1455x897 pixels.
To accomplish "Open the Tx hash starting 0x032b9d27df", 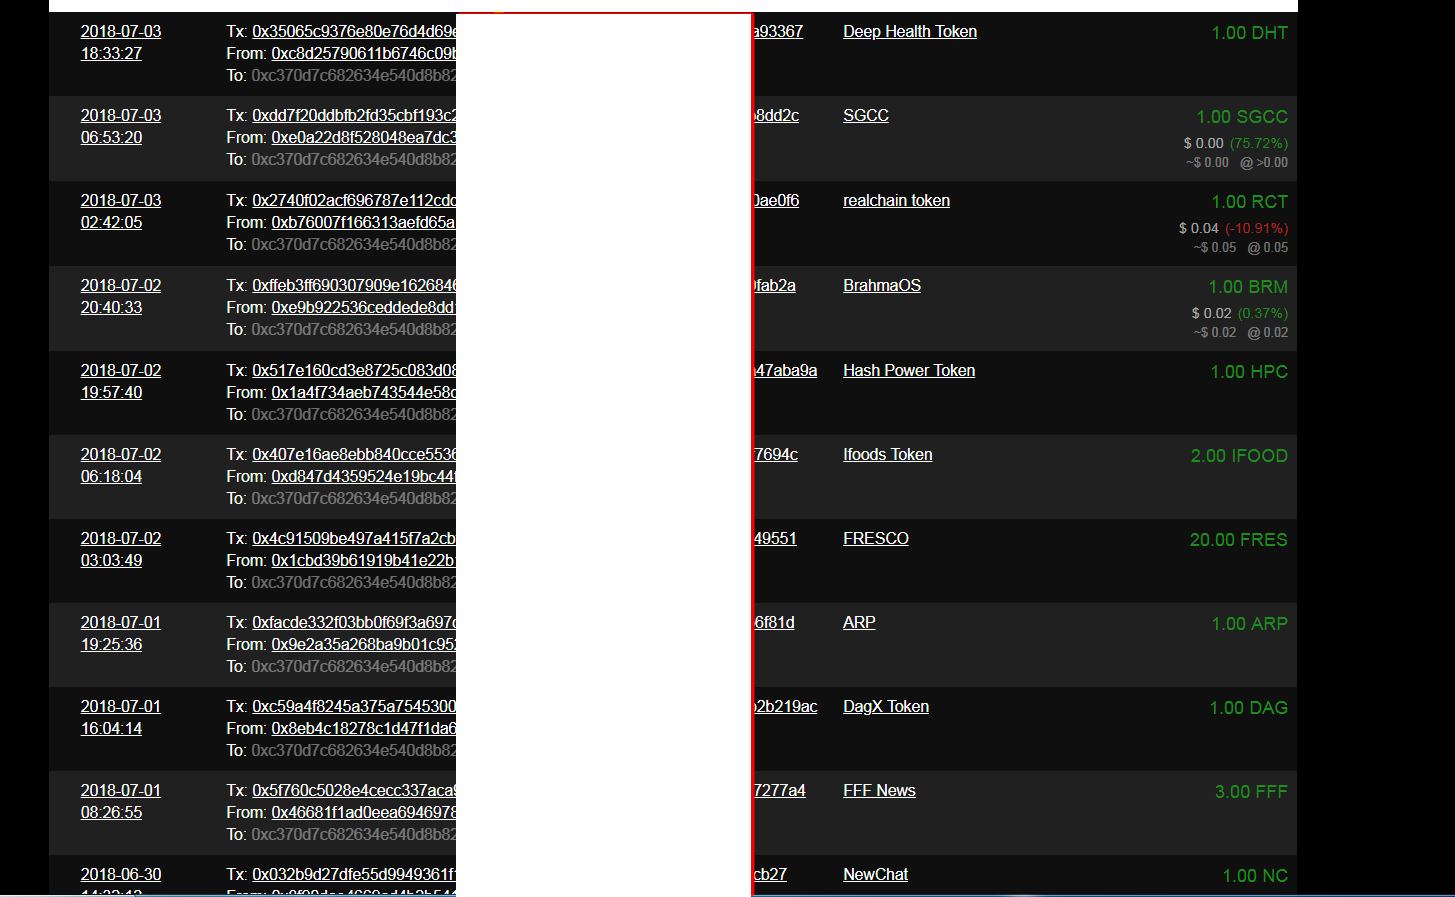I will [354, 875].
